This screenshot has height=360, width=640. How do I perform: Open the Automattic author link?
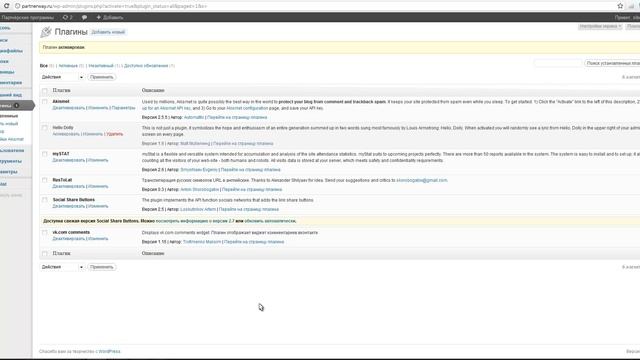pyautogui.click(x=194, y=118)
